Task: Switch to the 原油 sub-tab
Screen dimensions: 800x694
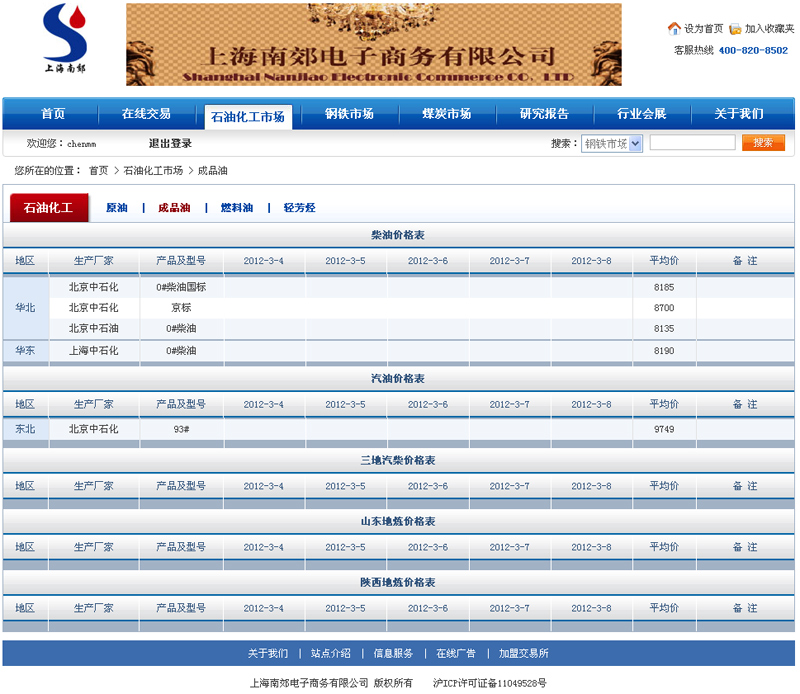Action: click(x=117, y=208)
